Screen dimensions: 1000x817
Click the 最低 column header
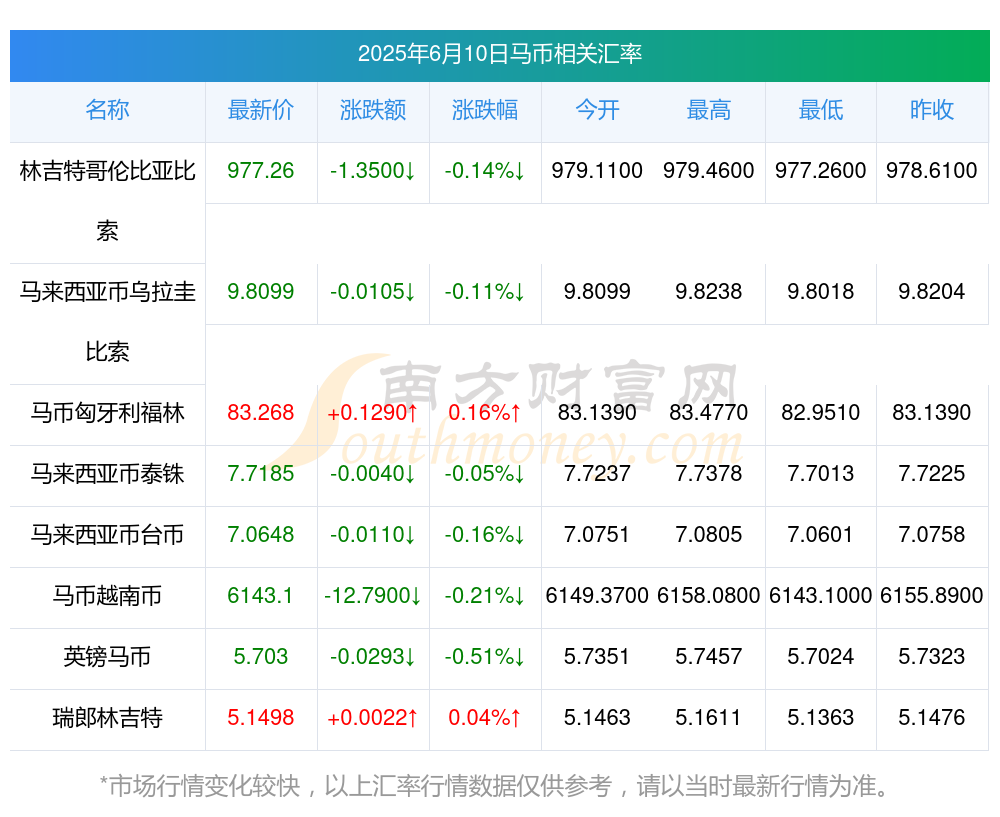(821, 110)
